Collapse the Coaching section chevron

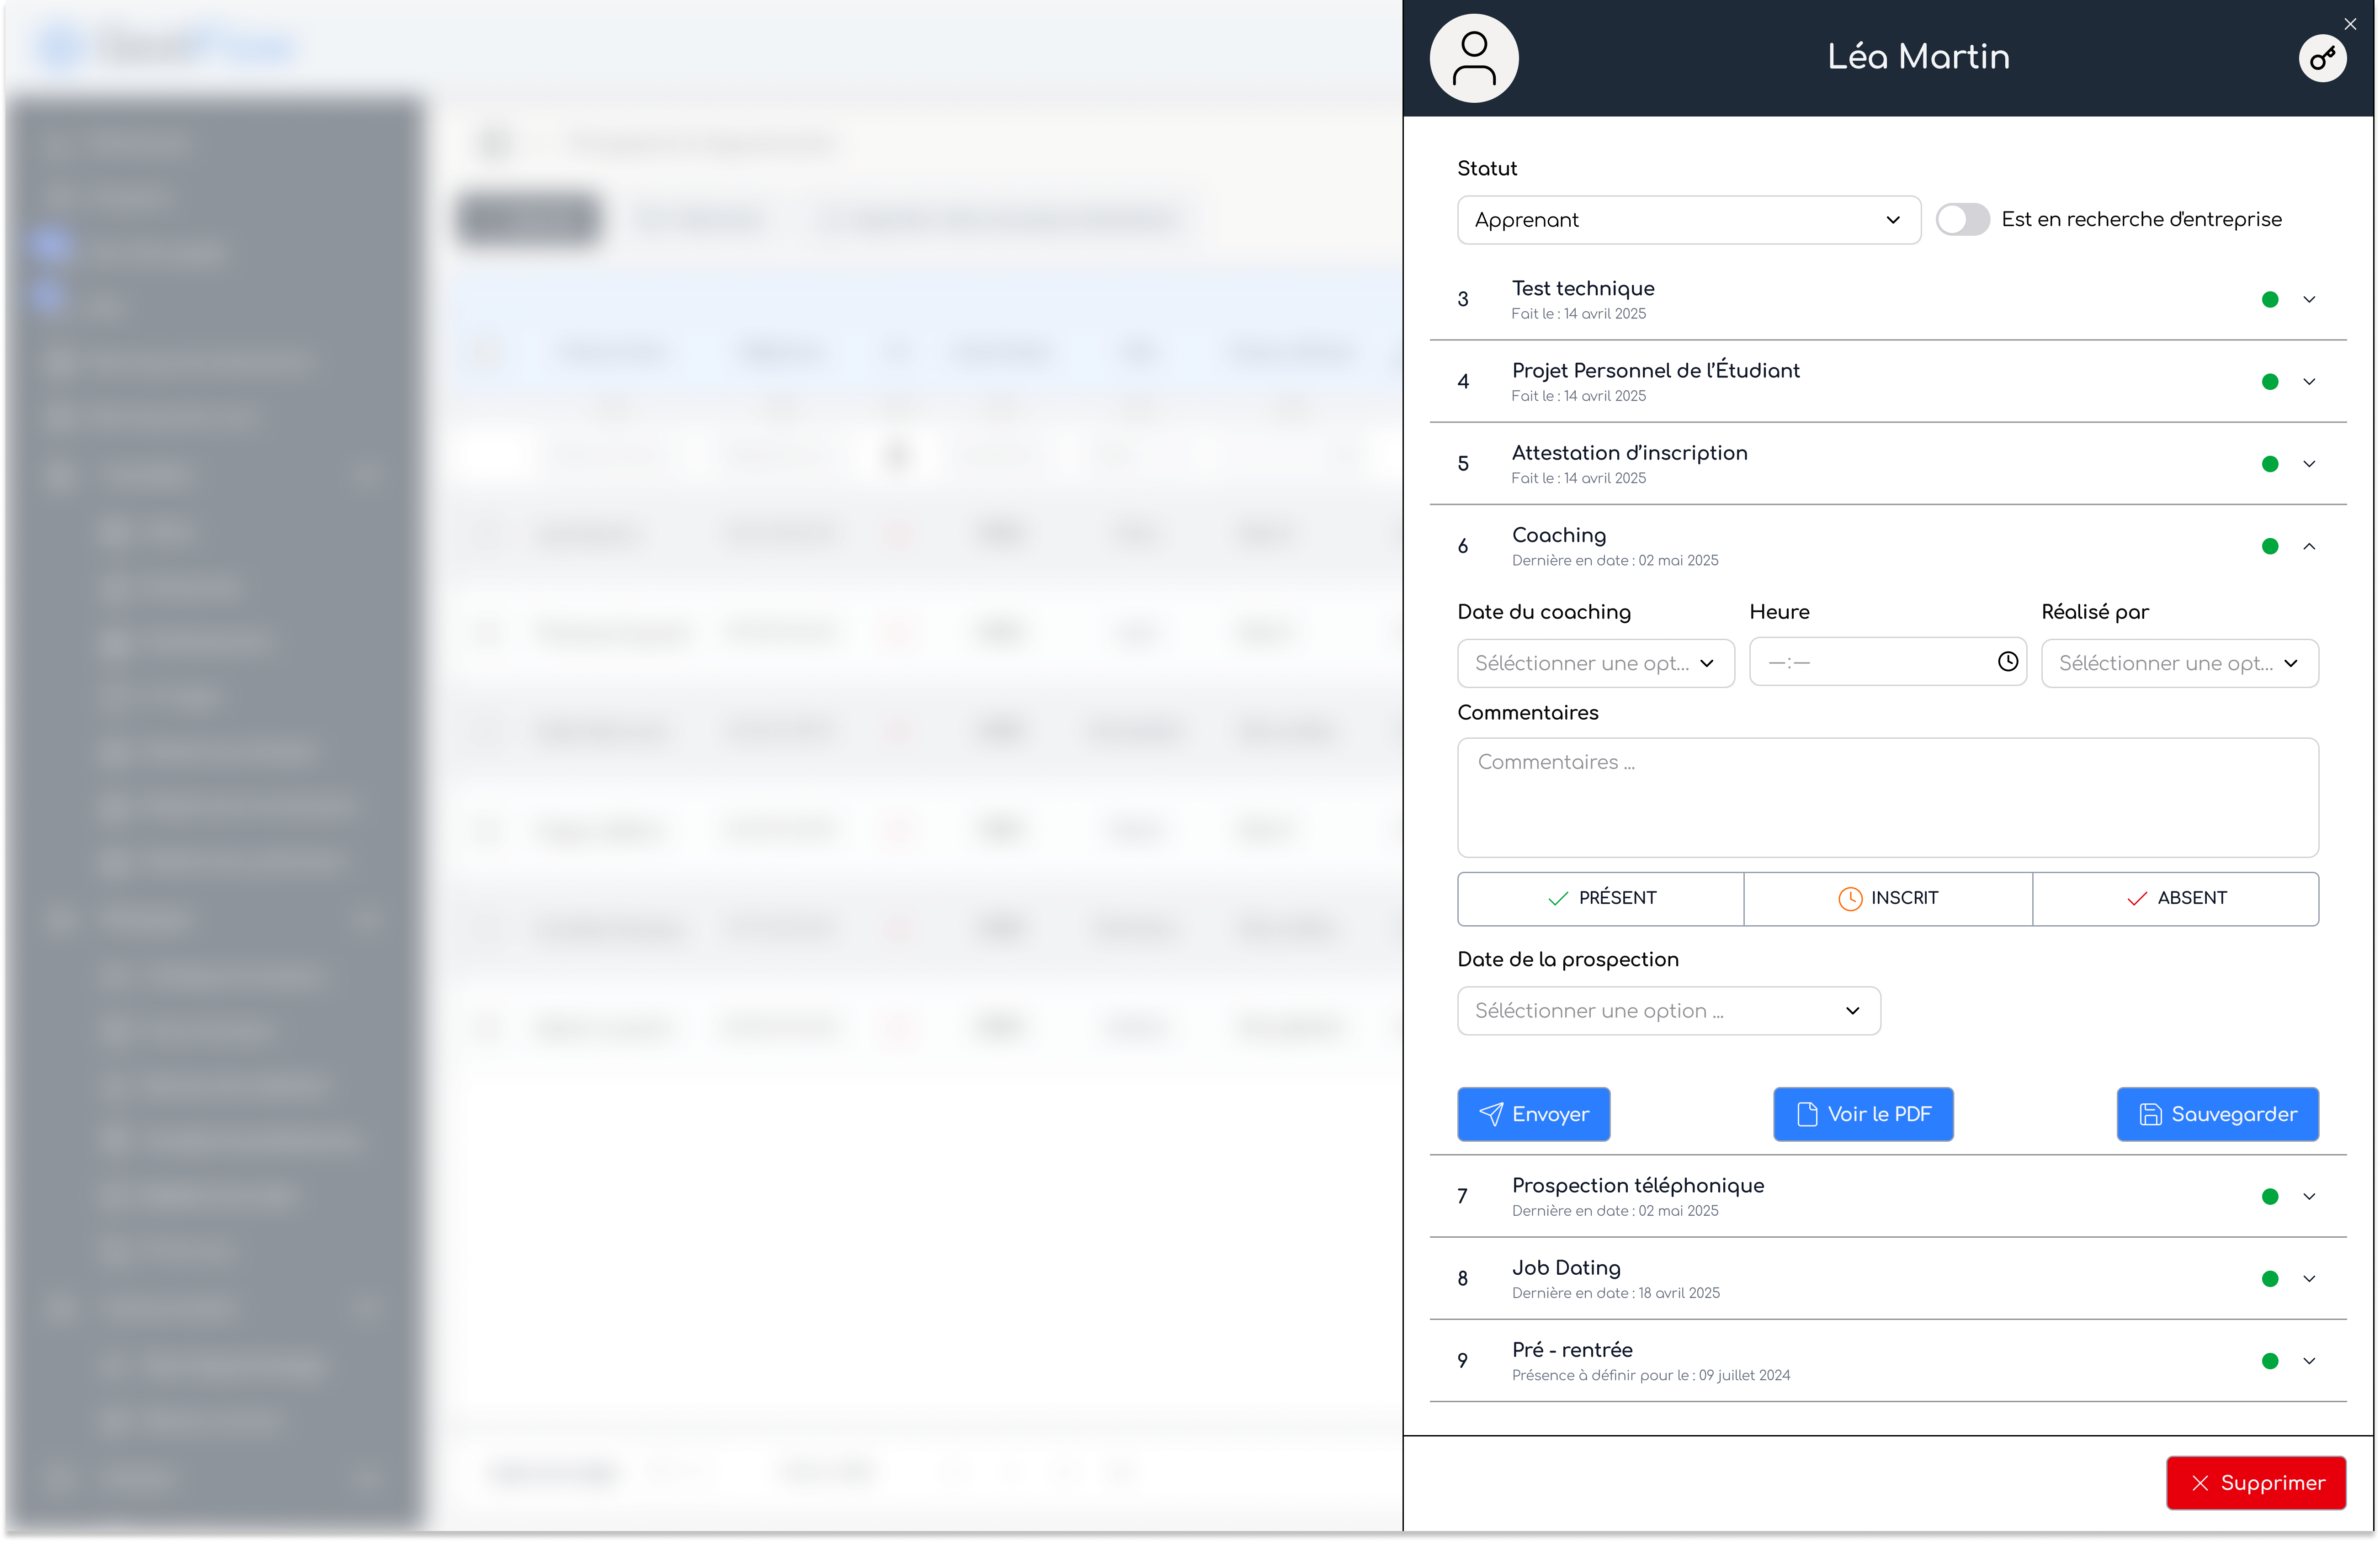click(x=2309, y=546)
